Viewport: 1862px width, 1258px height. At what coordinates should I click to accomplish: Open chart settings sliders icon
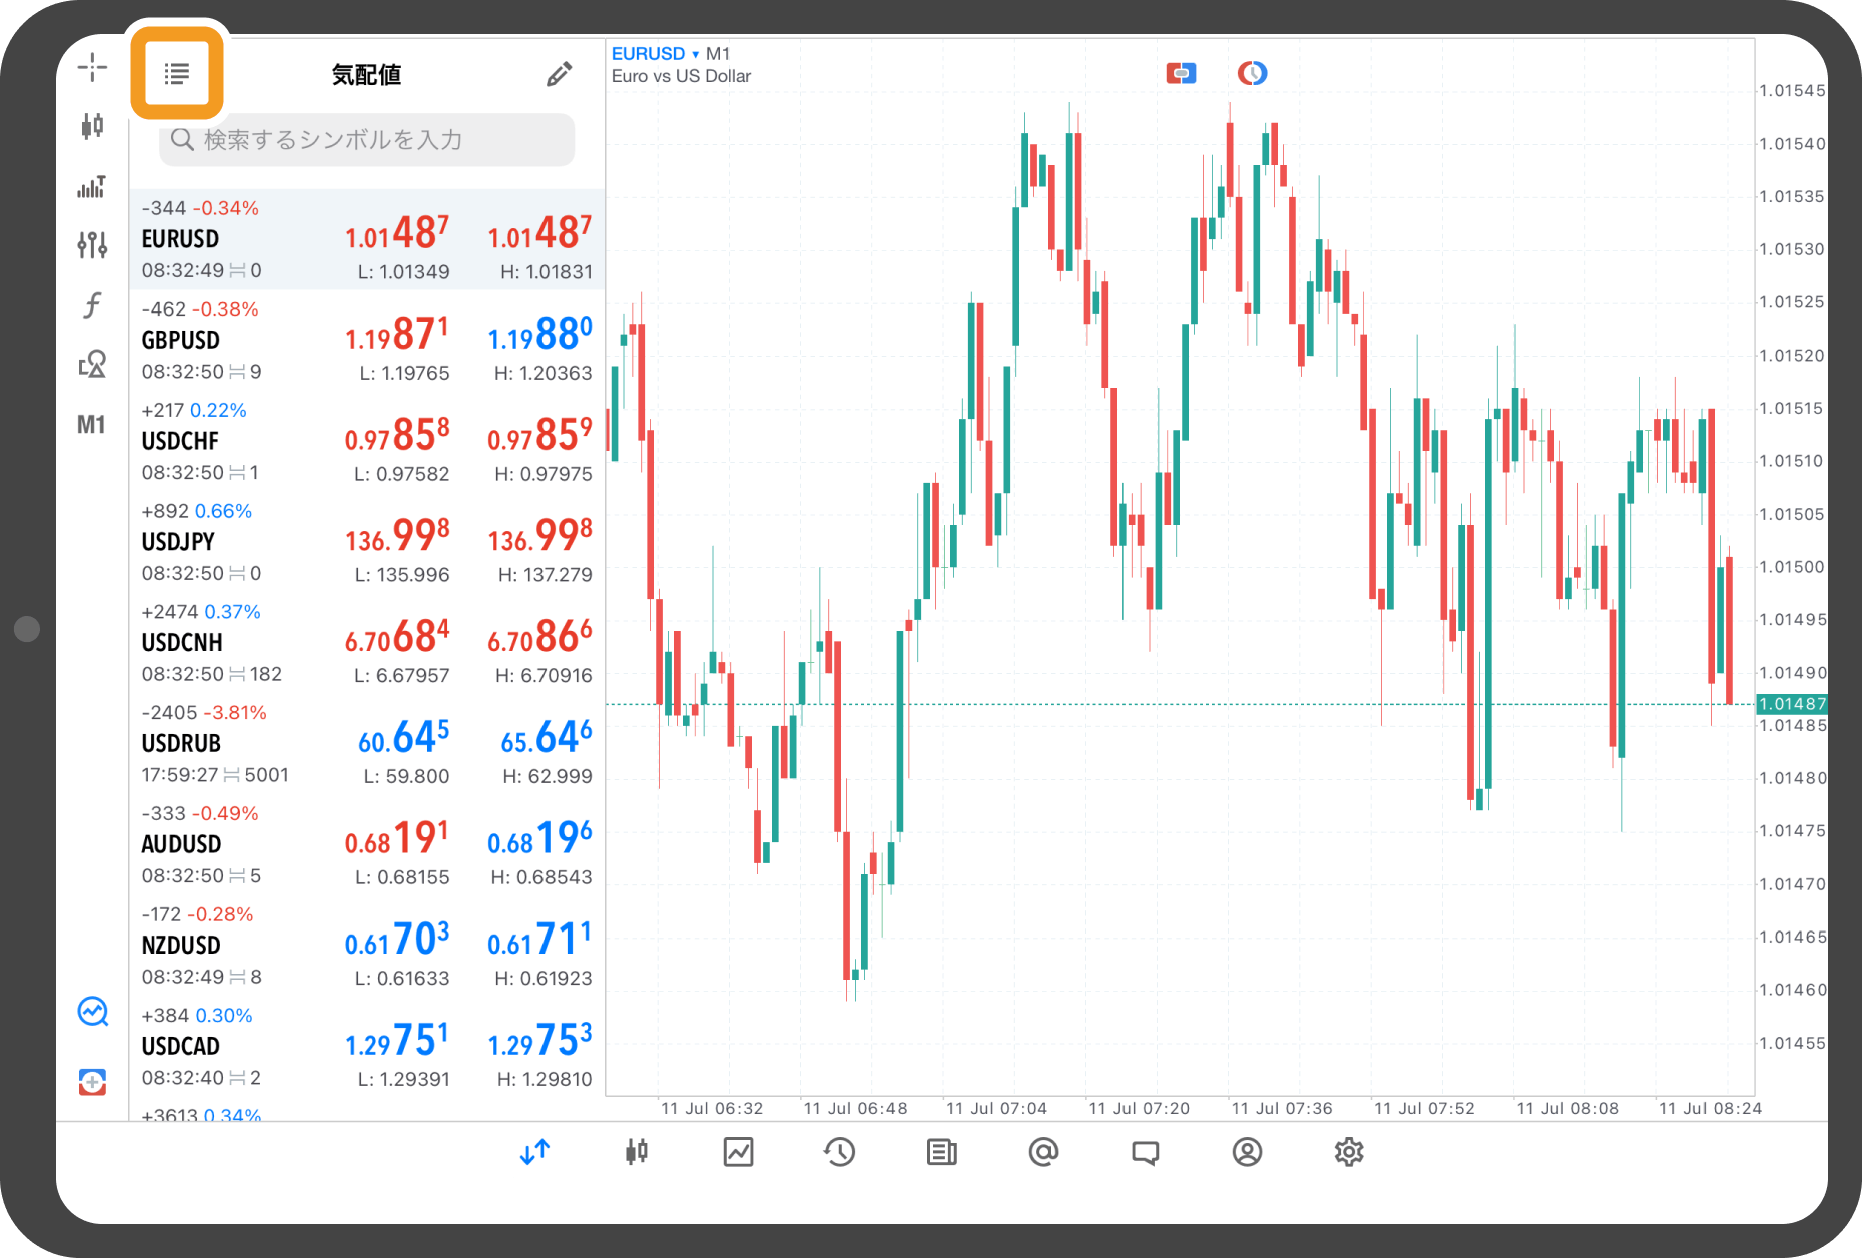coord(92,244)
